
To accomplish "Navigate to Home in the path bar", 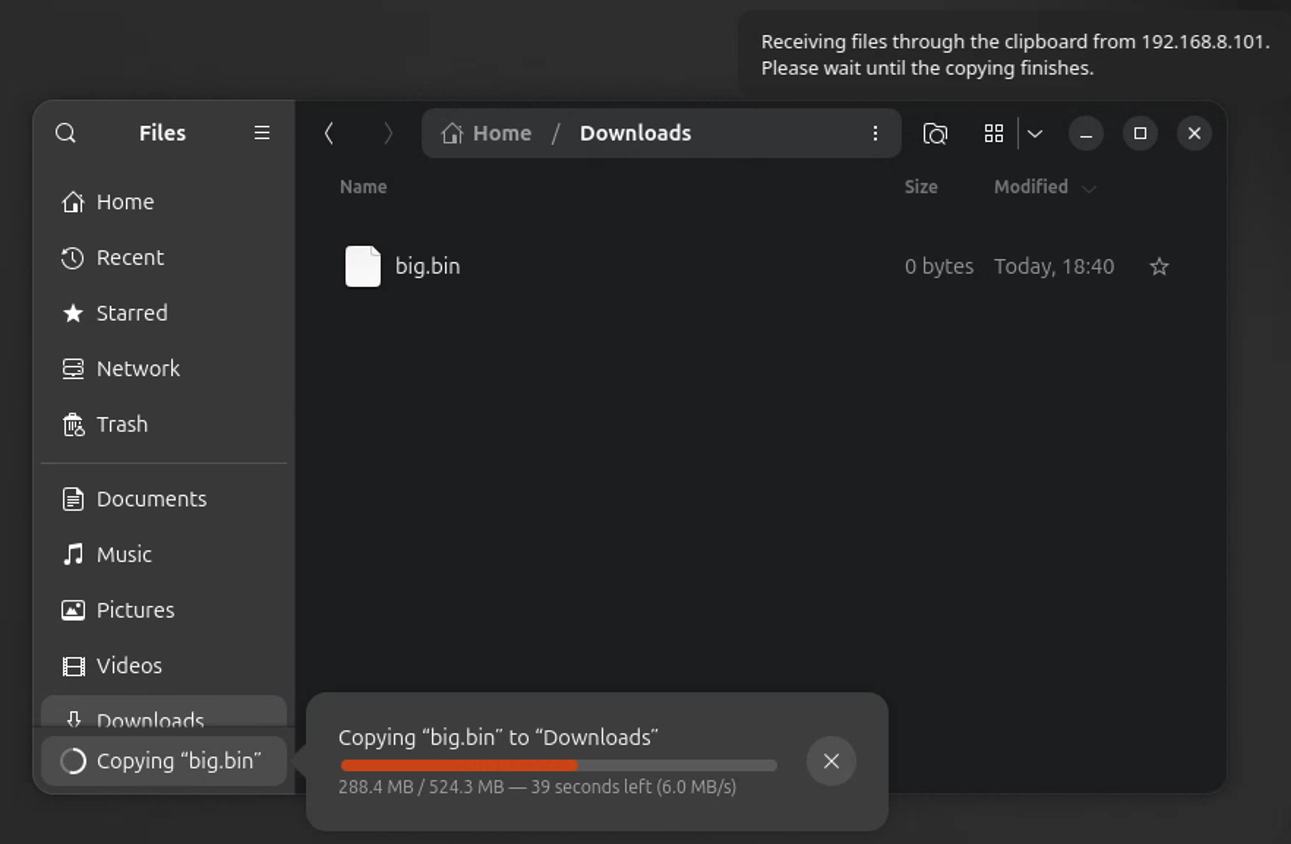I will 487,133.
